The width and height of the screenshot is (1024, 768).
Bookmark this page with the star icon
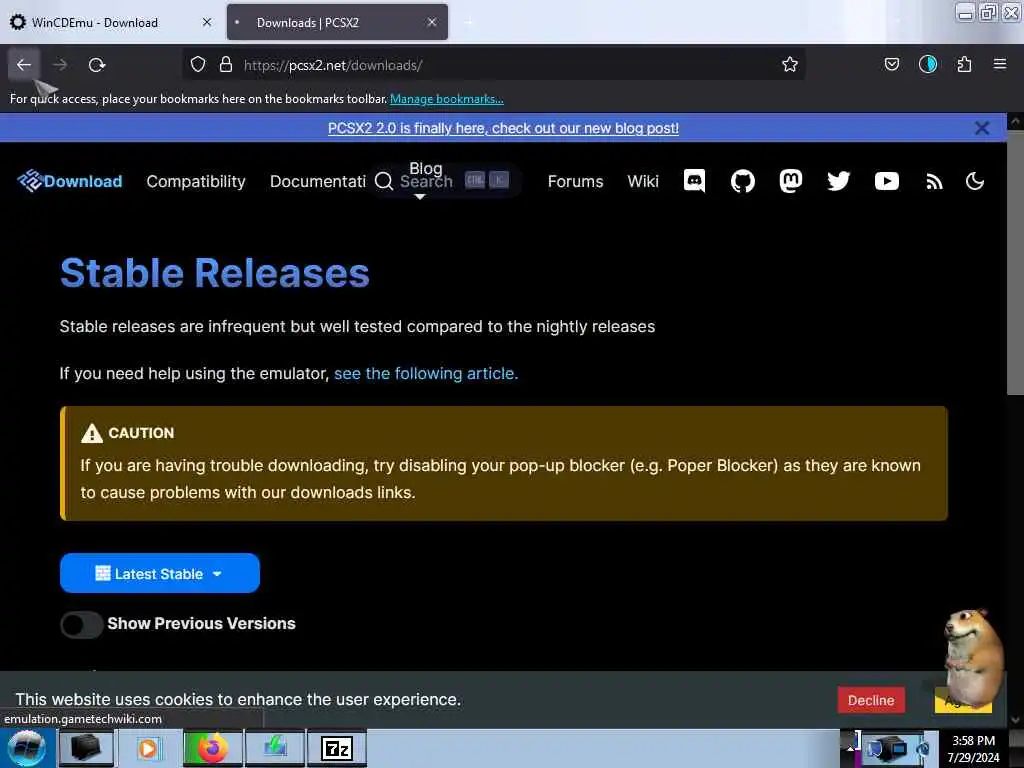click(790, 65)
